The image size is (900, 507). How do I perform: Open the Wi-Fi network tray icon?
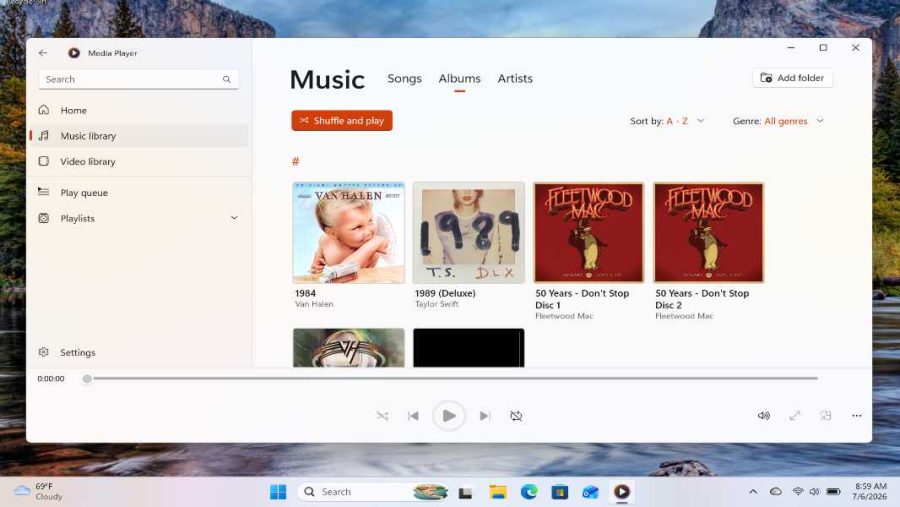coord(798,492)
